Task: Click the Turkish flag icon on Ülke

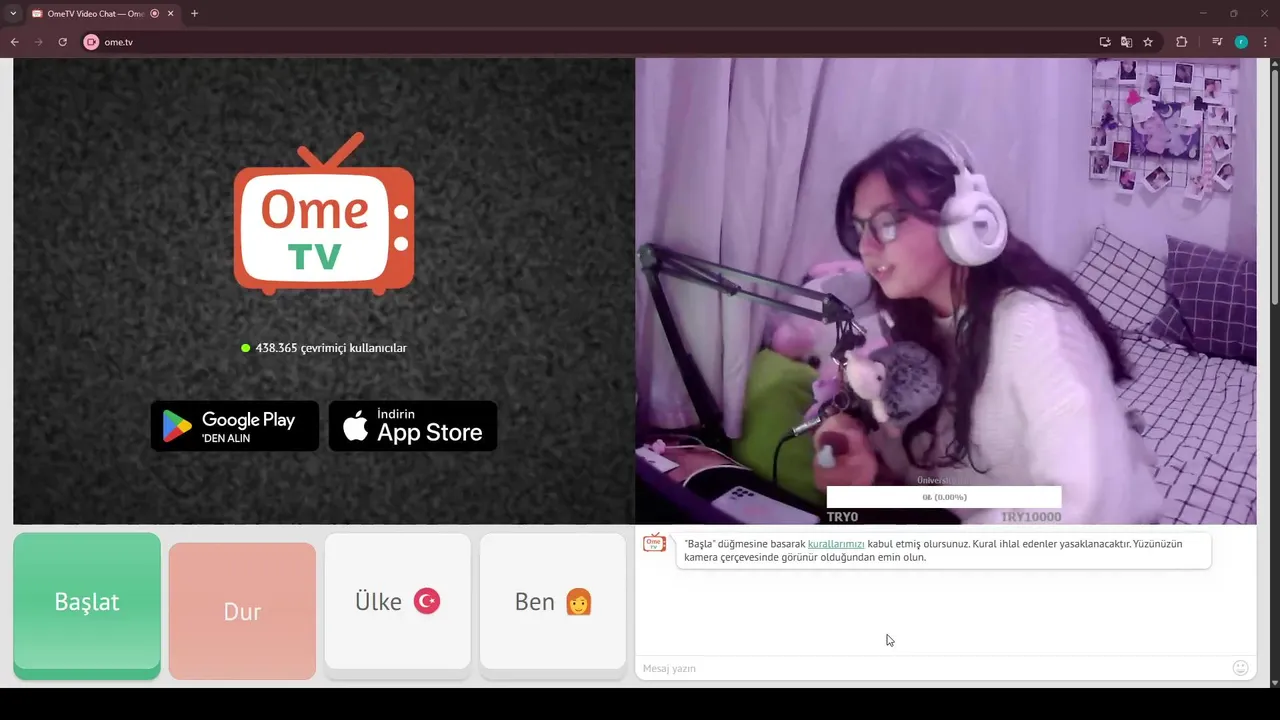Action: coord(427,601)
